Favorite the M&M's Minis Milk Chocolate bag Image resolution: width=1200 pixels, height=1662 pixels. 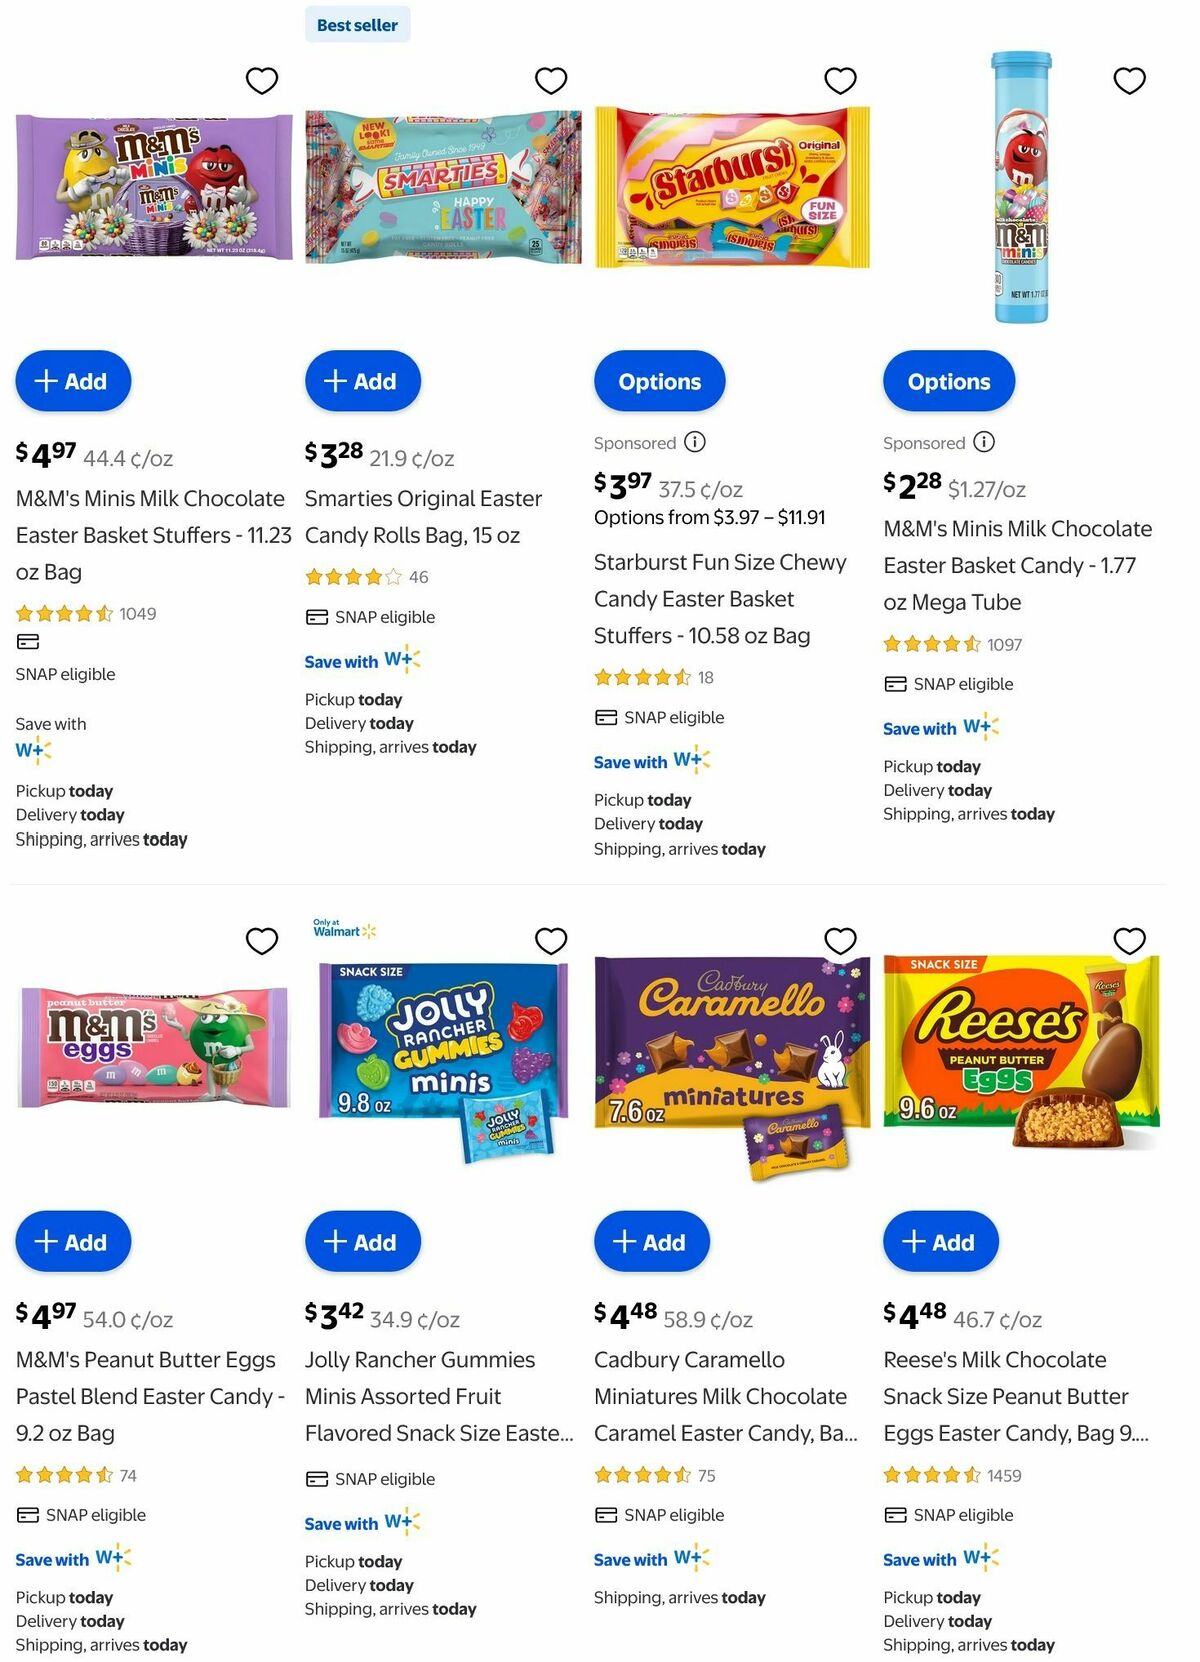pyautogui.click(x=262, y=80)
